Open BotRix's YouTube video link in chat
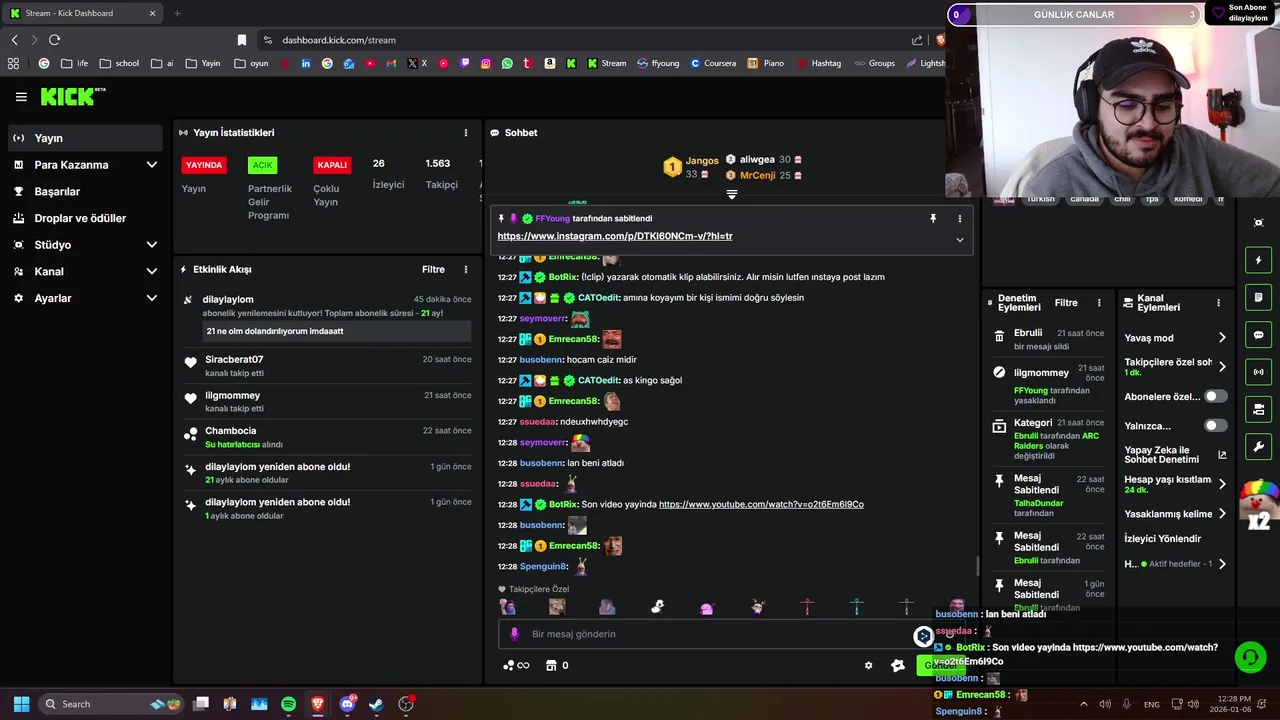The image size is (1280, 720). tap(761, 505)
